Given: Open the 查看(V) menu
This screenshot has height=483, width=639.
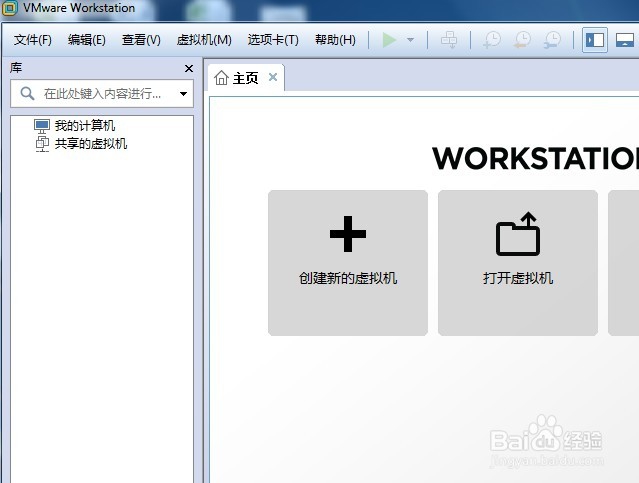Looking at the screenshot, I should click(x=141, y=40).
